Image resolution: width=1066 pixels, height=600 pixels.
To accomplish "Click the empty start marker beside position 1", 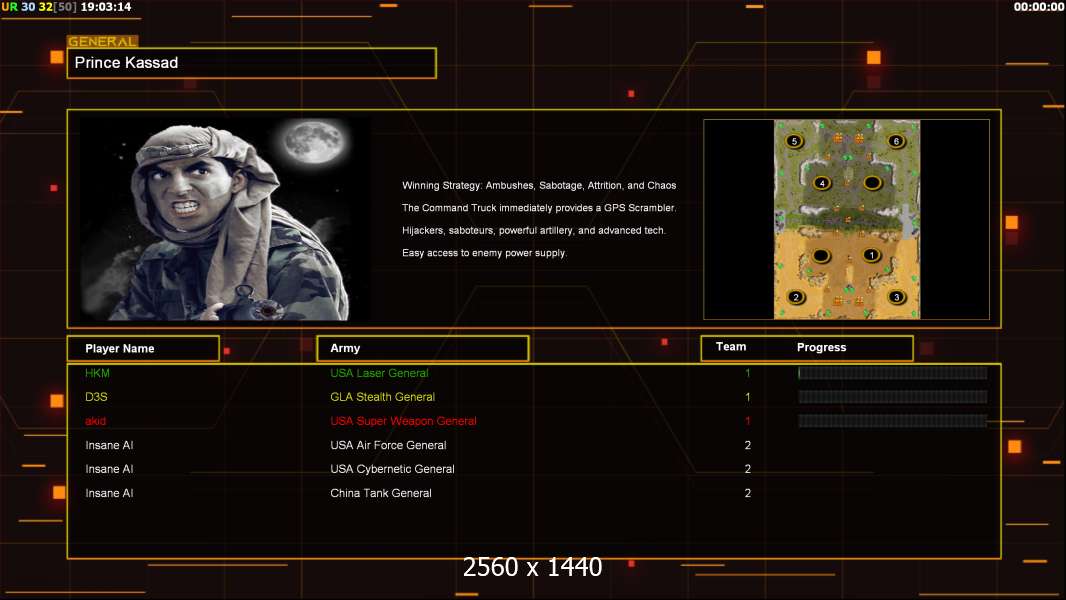I will pos(821,255).
